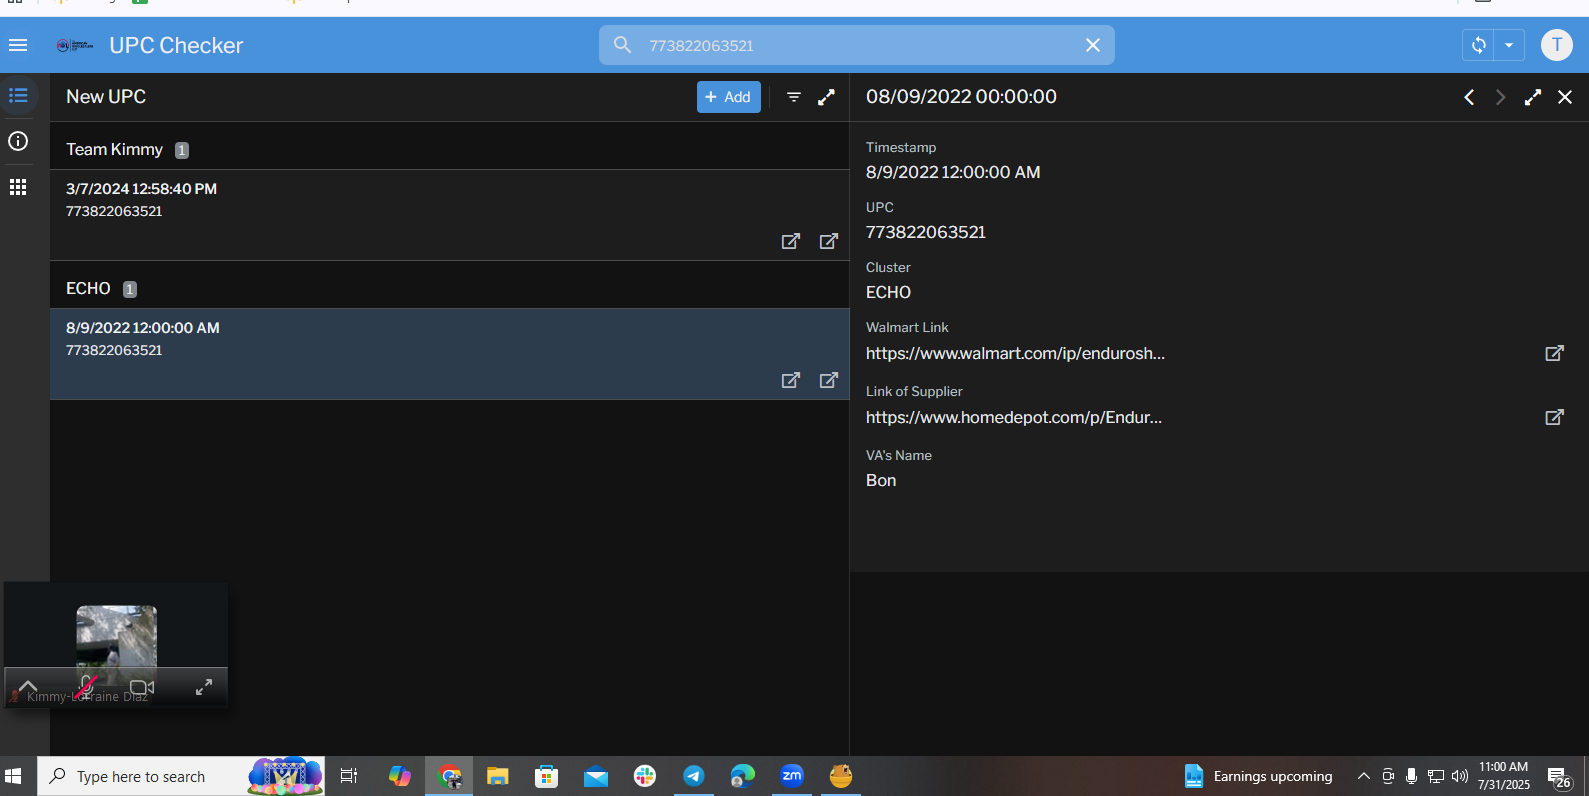The image size is (1589, 796).
Task: Select the list view icon in the sidebar
Action: coord(18,96)
